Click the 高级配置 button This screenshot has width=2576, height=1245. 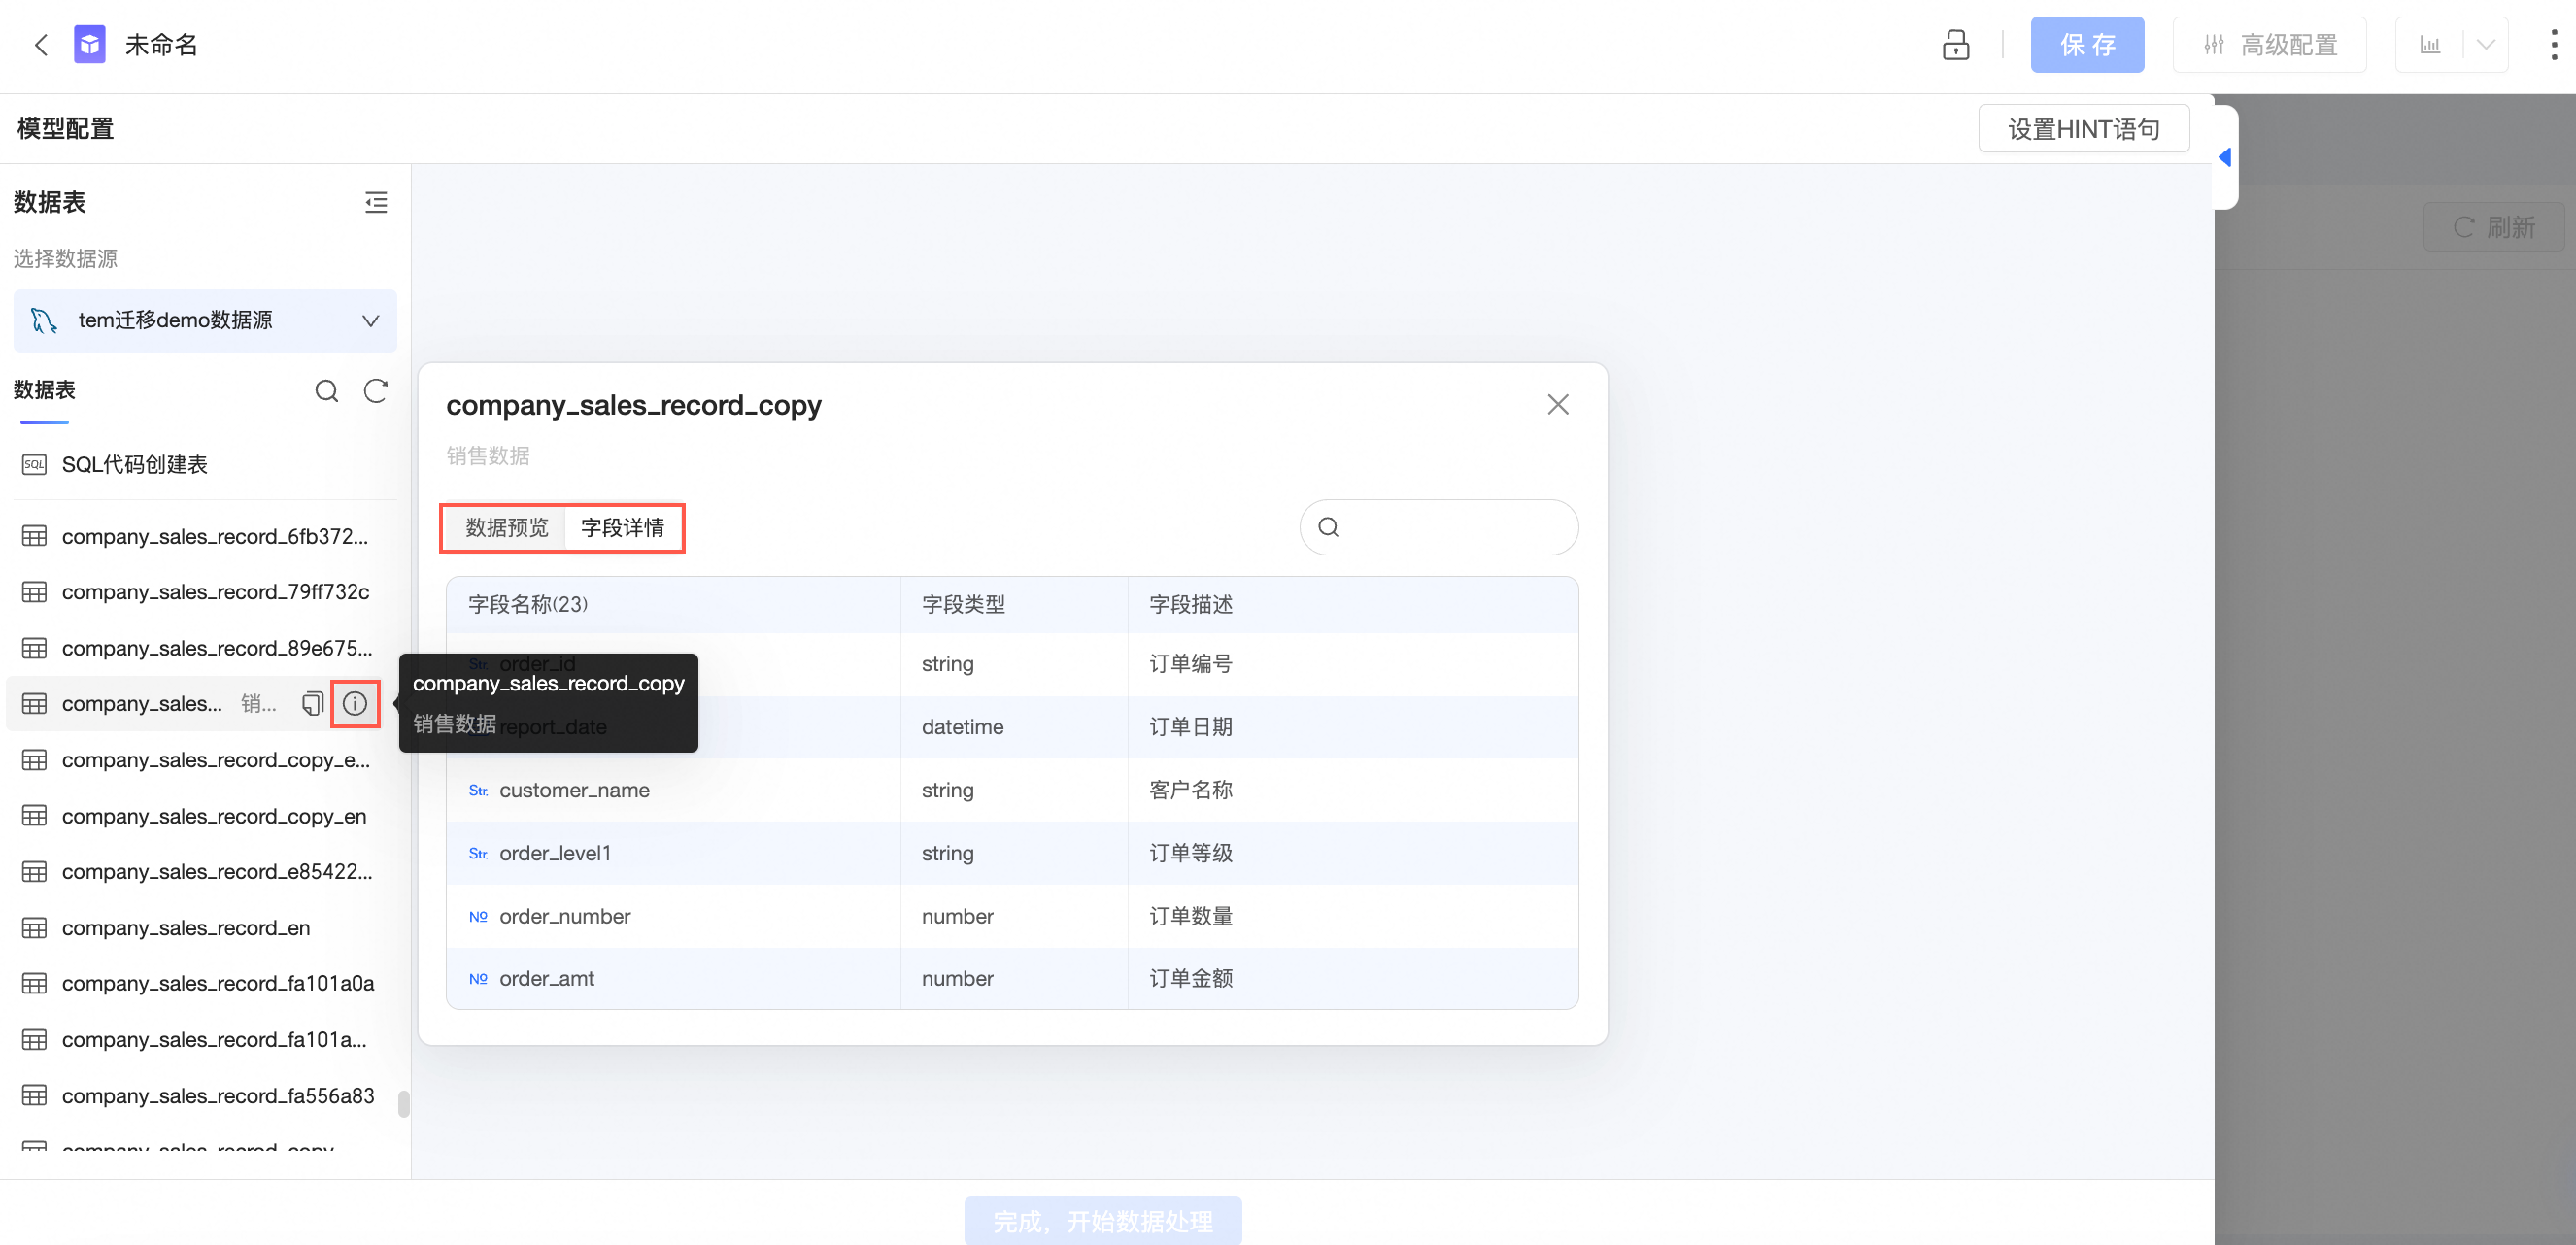(x=2269, y=45)
